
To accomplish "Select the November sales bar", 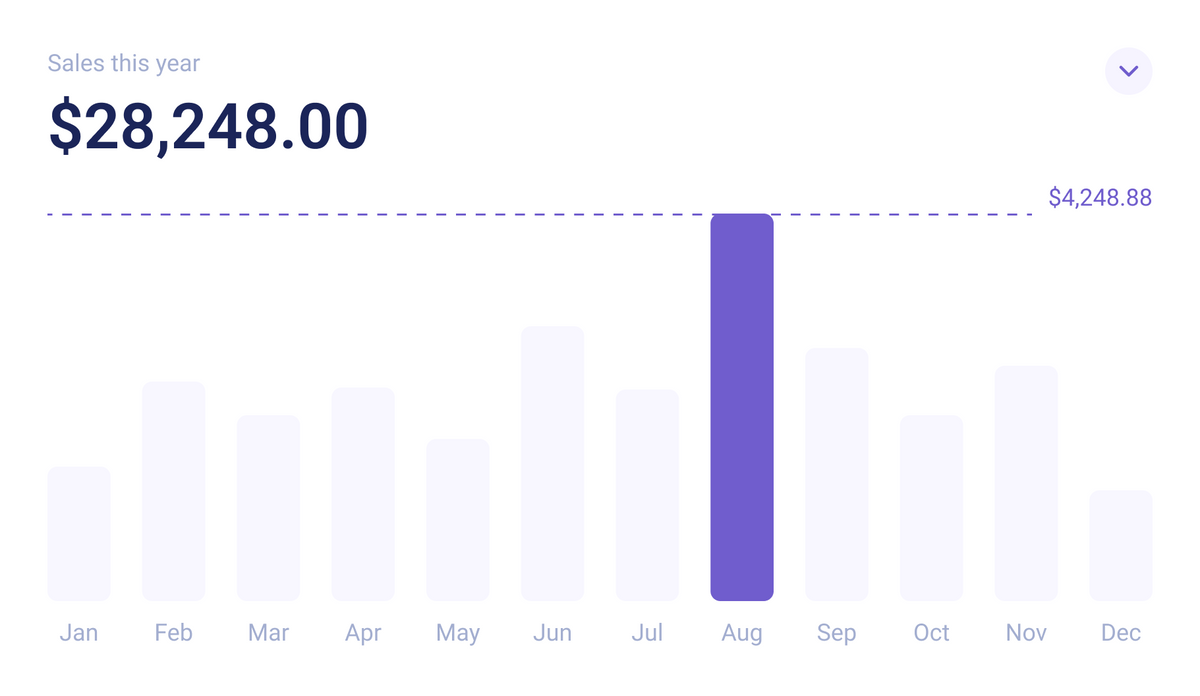I will (1026, 483).
